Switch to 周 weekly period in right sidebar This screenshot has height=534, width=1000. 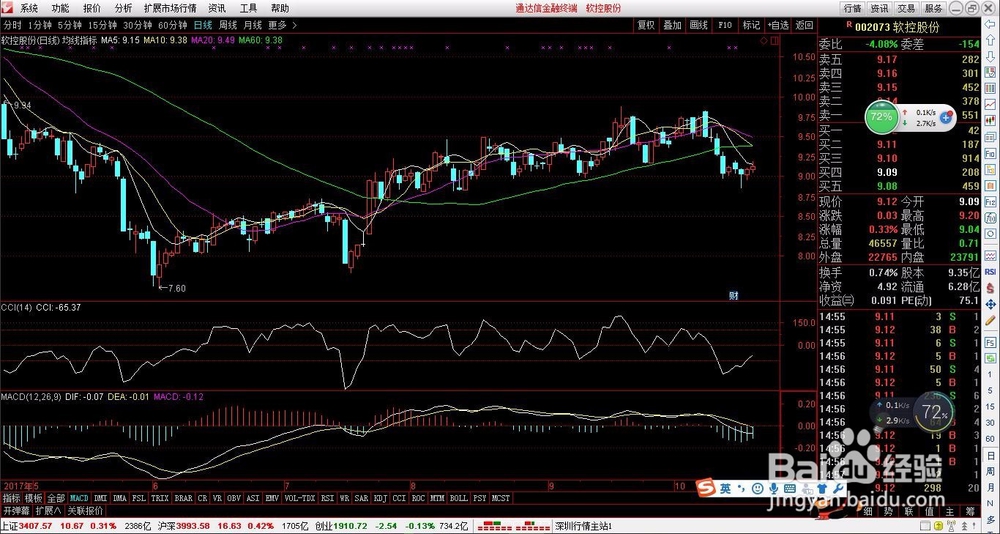pyautogui.click(x=989, y=472)
